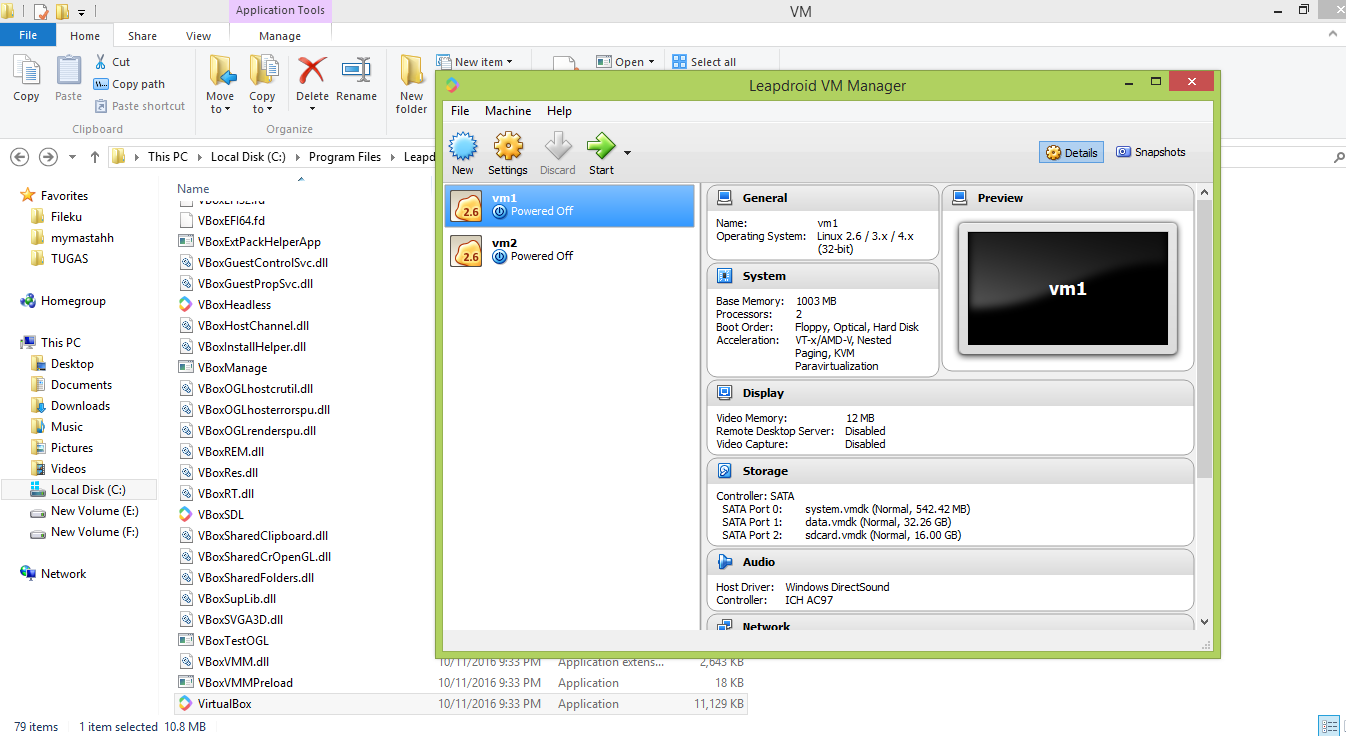
Task: Click the New VM toolbar icon
Action: pyautogui.click(x=462, y=148)
